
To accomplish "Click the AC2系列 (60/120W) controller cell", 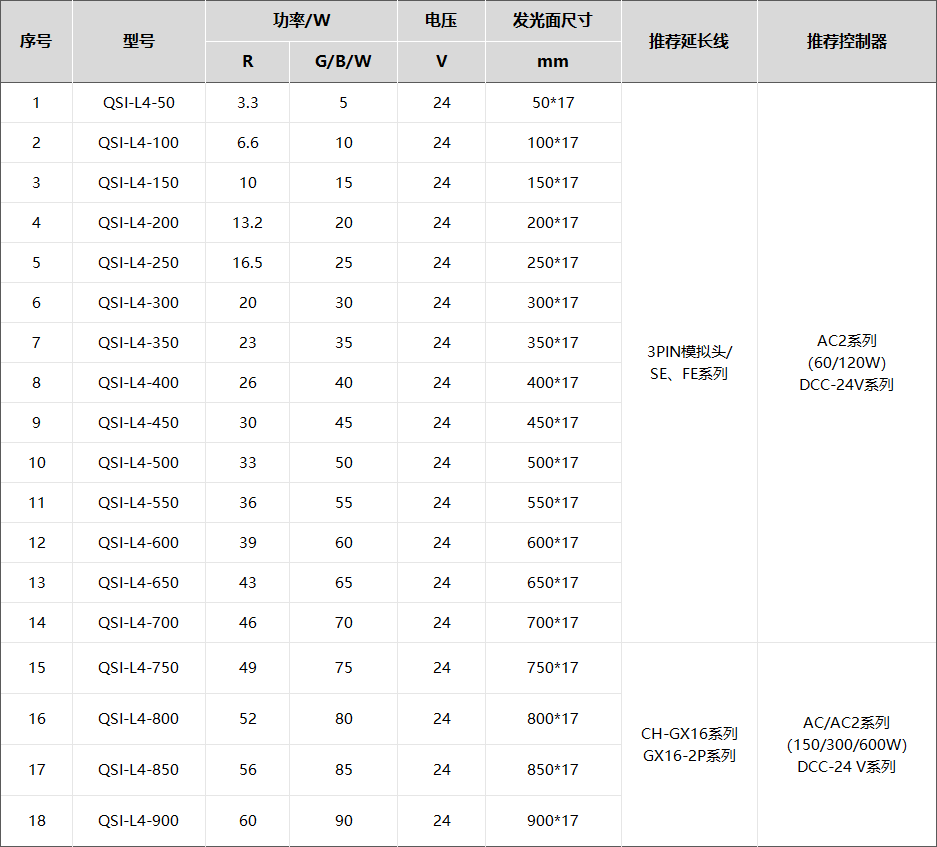I will (x=847, y=362).
